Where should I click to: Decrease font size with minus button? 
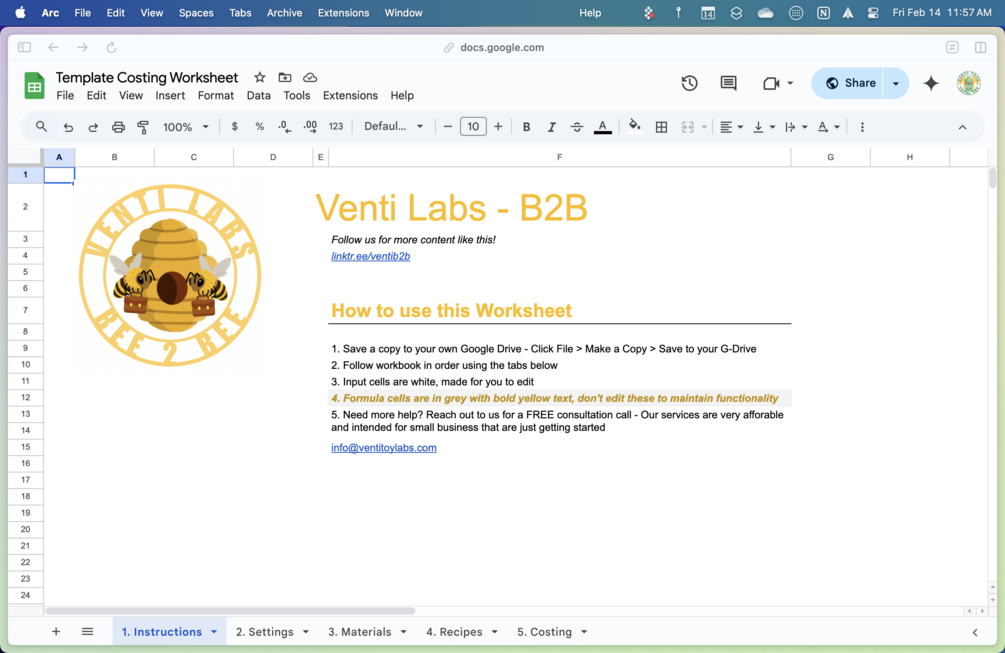click(x=448, y=127)
